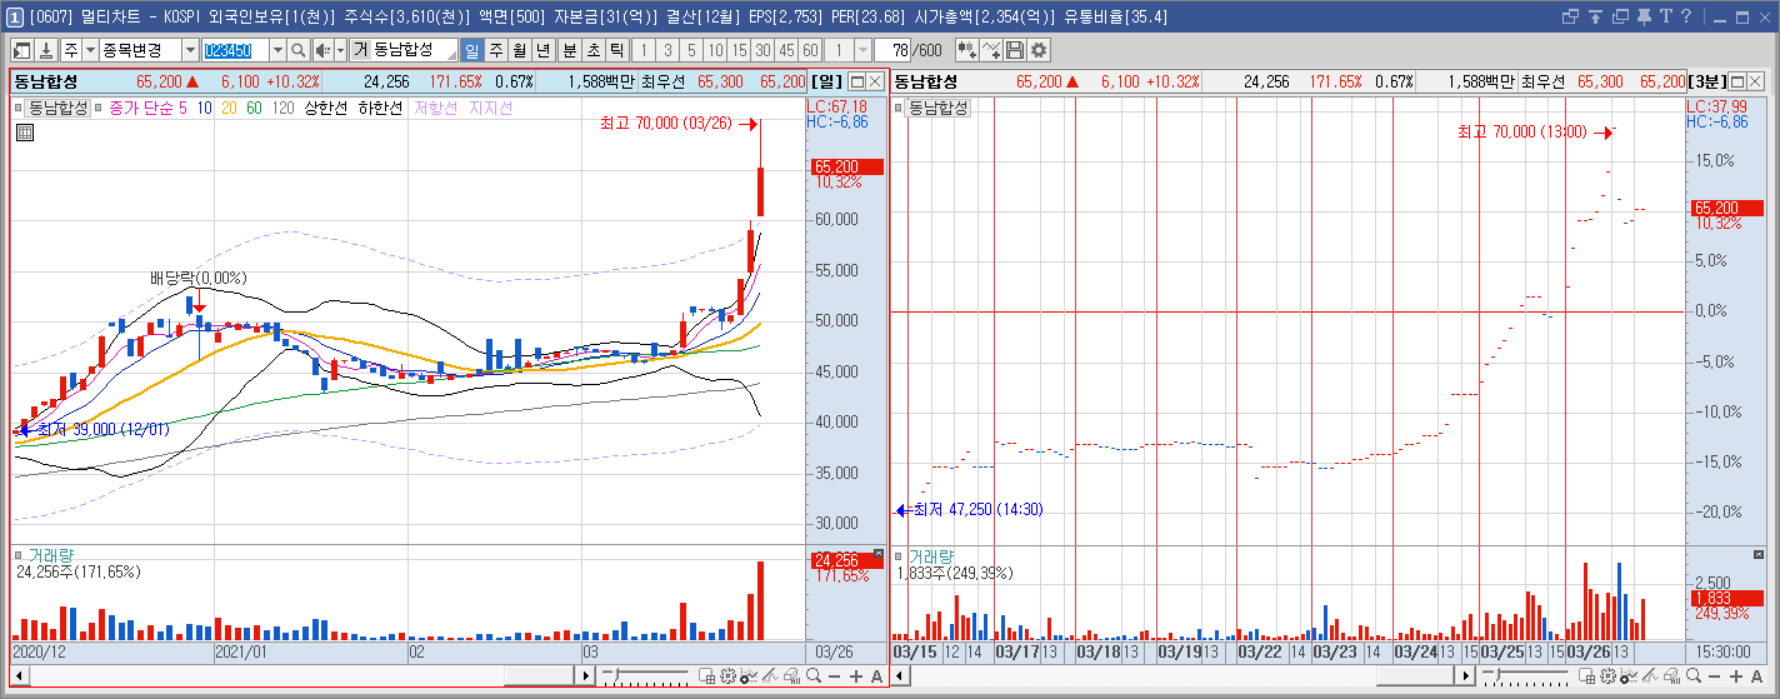
Task: Toggle the 종가 단순 moving average checkbox
Action: pos(99,108)
